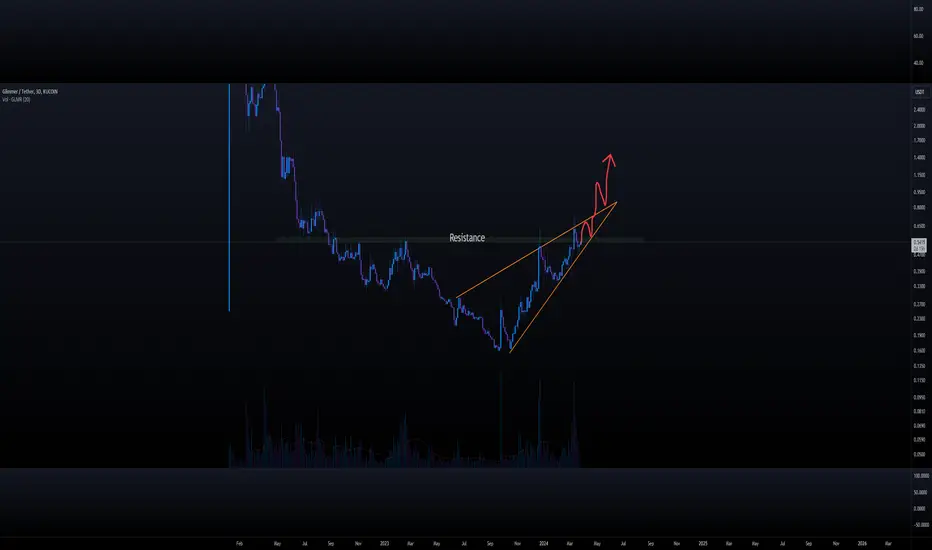
Task: Click the 2.4000 price axis label
Action: tap(919, 110)
